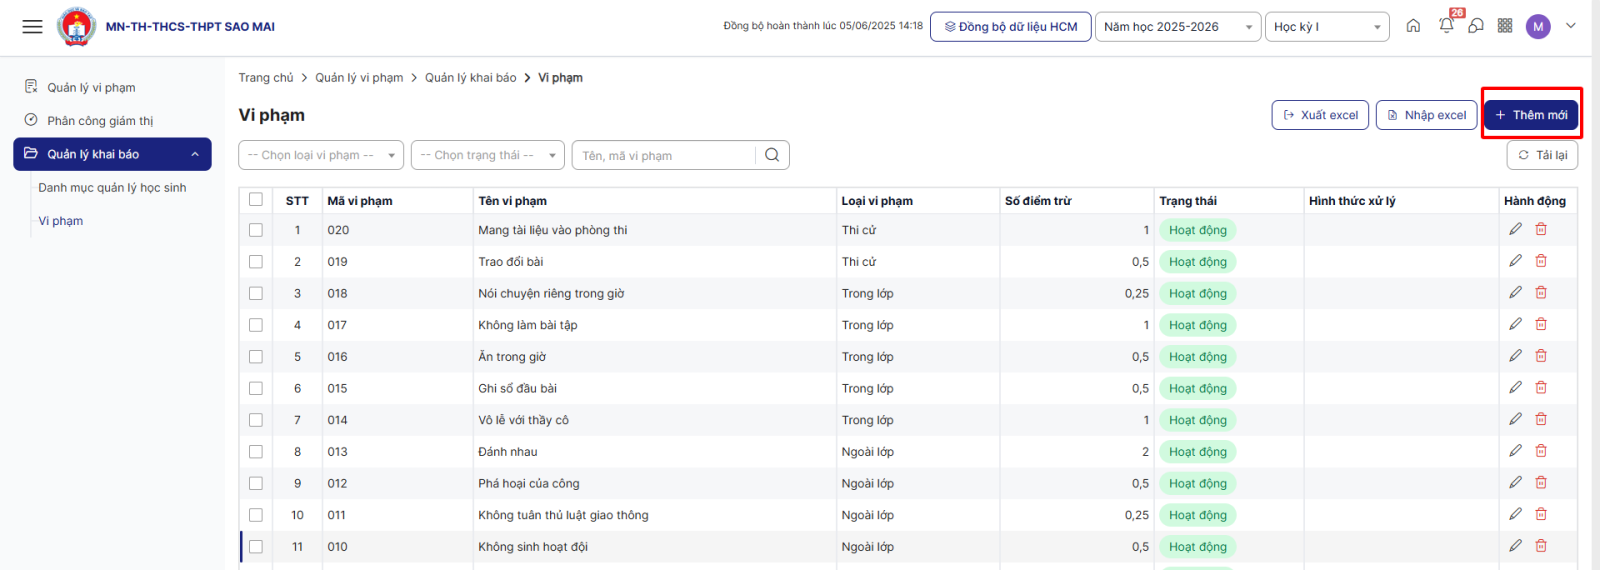
Task: Click search magnifier icon in filter
Action: point(772,155)
